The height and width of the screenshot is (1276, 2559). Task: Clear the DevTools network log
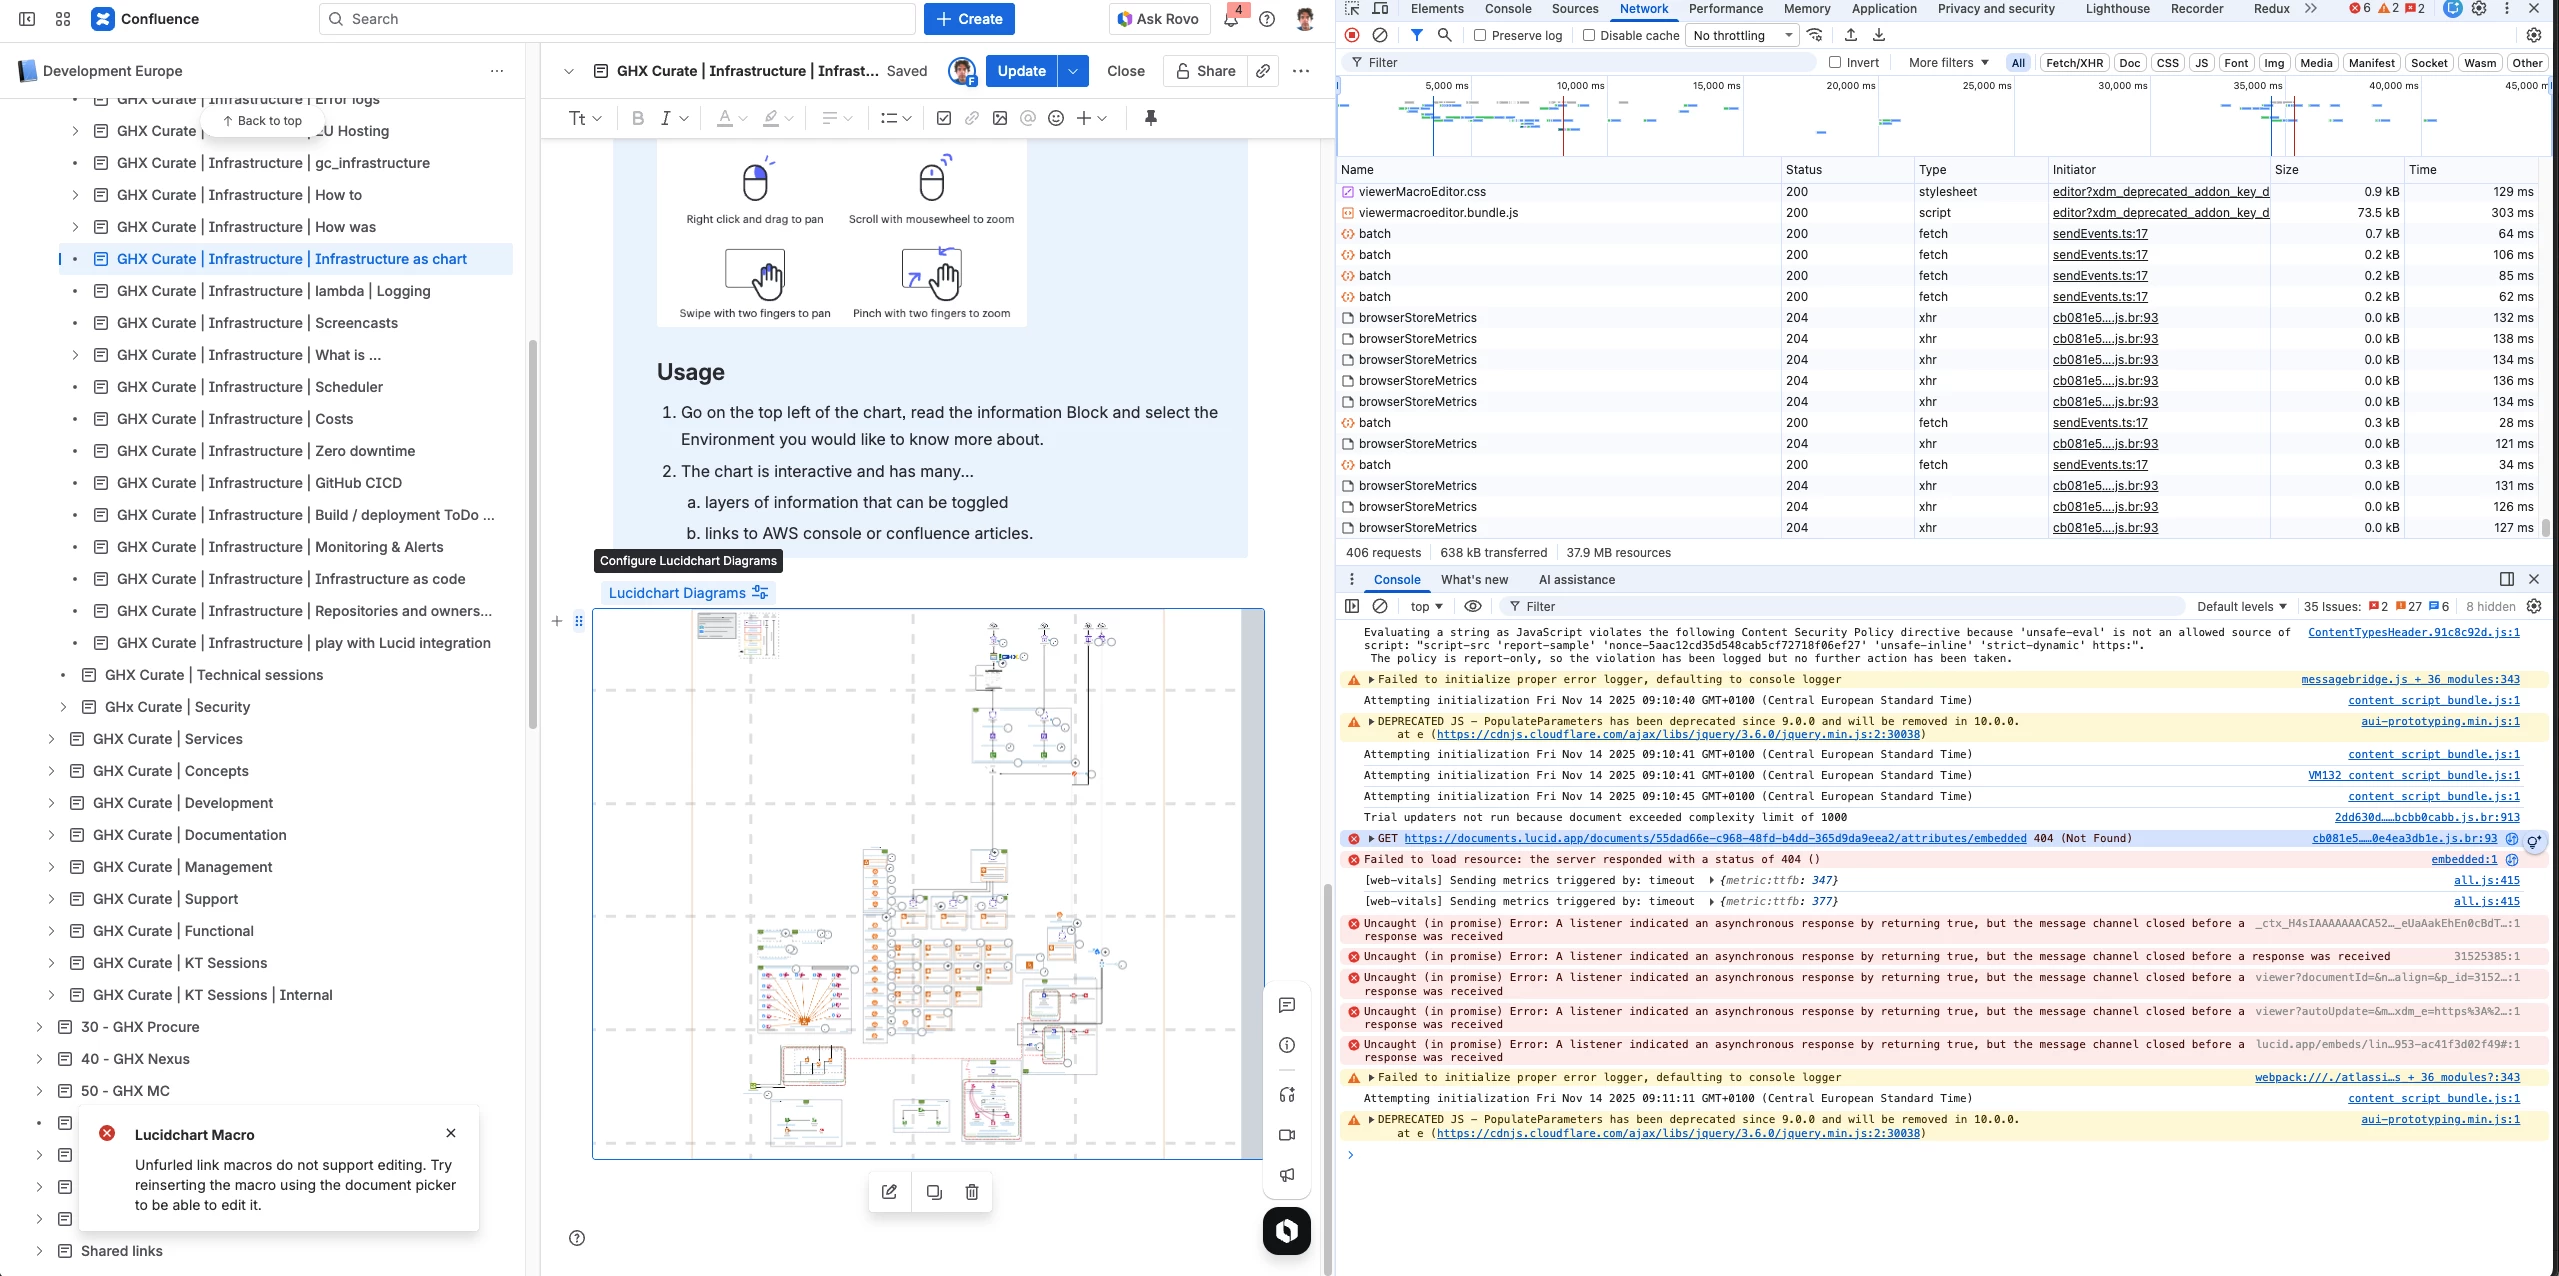coord(1380,35)
